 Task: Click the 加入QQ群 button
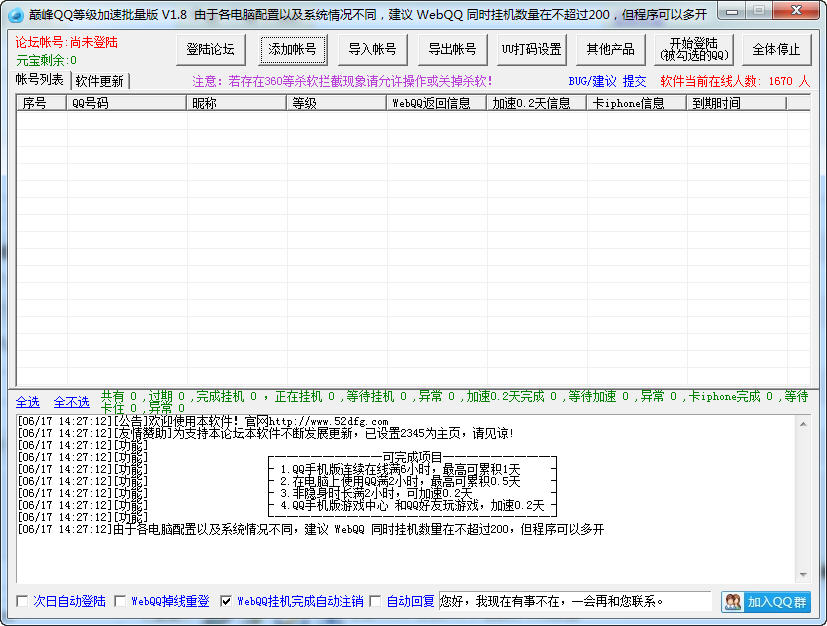(766, 602)
